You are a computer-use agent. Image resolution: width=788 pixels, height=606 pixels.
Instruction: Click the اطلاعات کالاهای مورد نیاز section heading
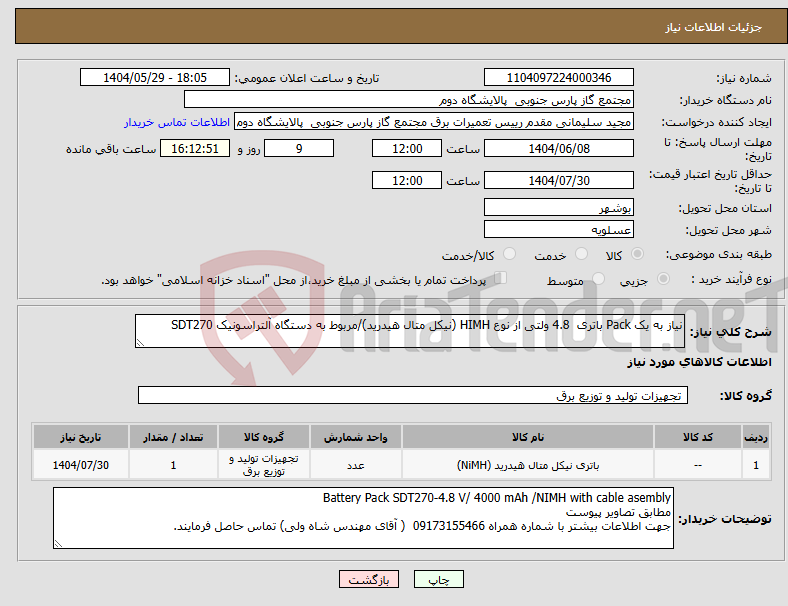699,362
